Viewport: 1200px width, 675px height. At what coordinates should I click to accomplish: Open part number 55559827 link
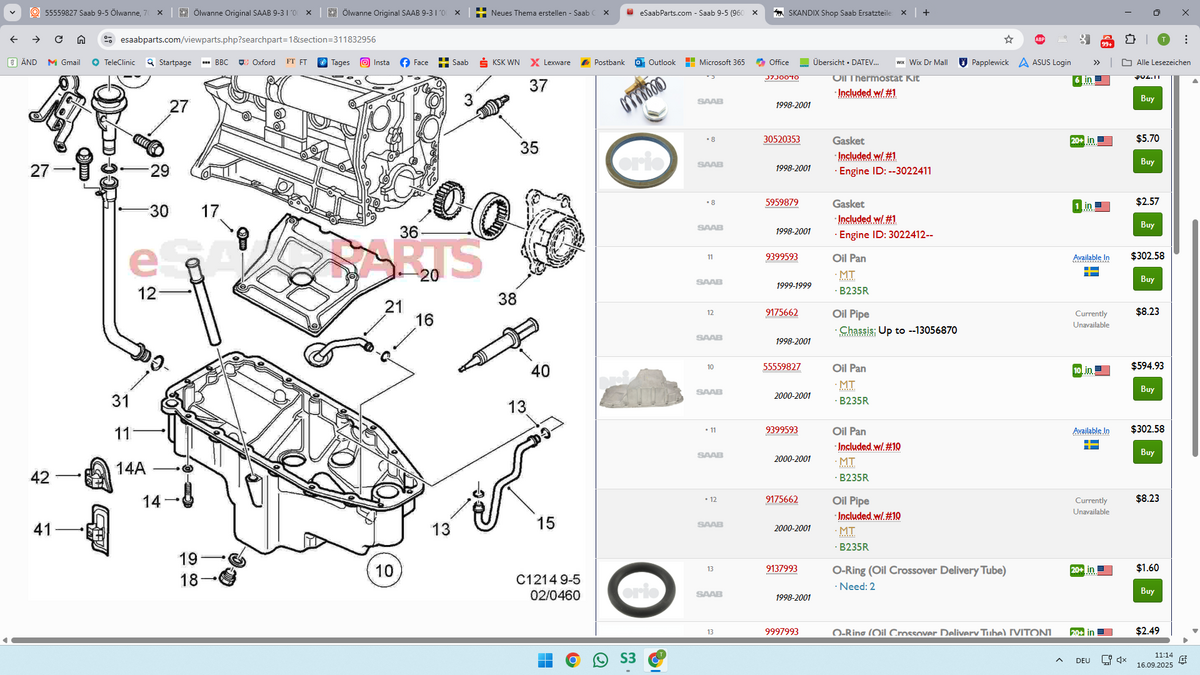pos(781,367)
